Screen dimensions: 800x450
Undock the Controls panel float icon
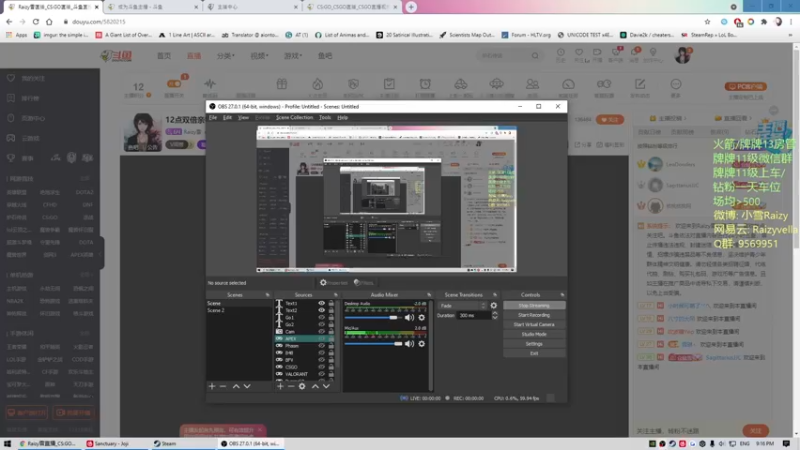562,295
